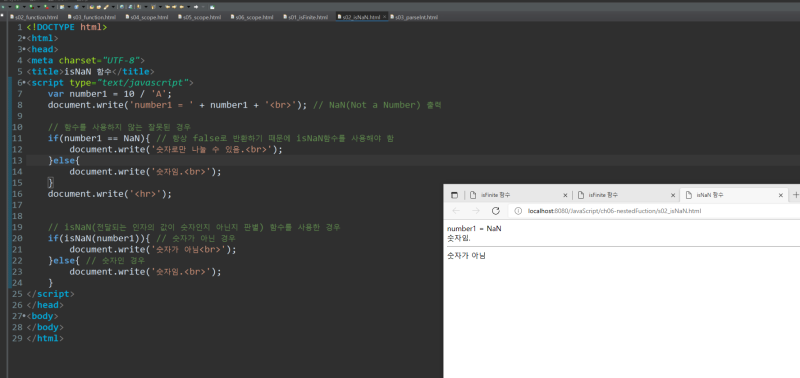Close the isNaN 함수 browser tab

pos(781,195)
